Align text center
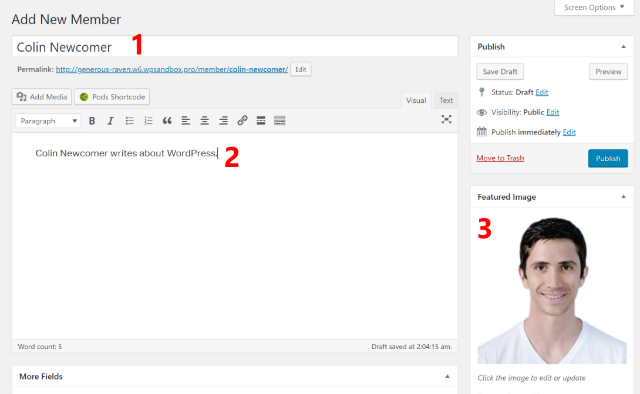This screenshot has width=640, height=394. tap(204, 121)
